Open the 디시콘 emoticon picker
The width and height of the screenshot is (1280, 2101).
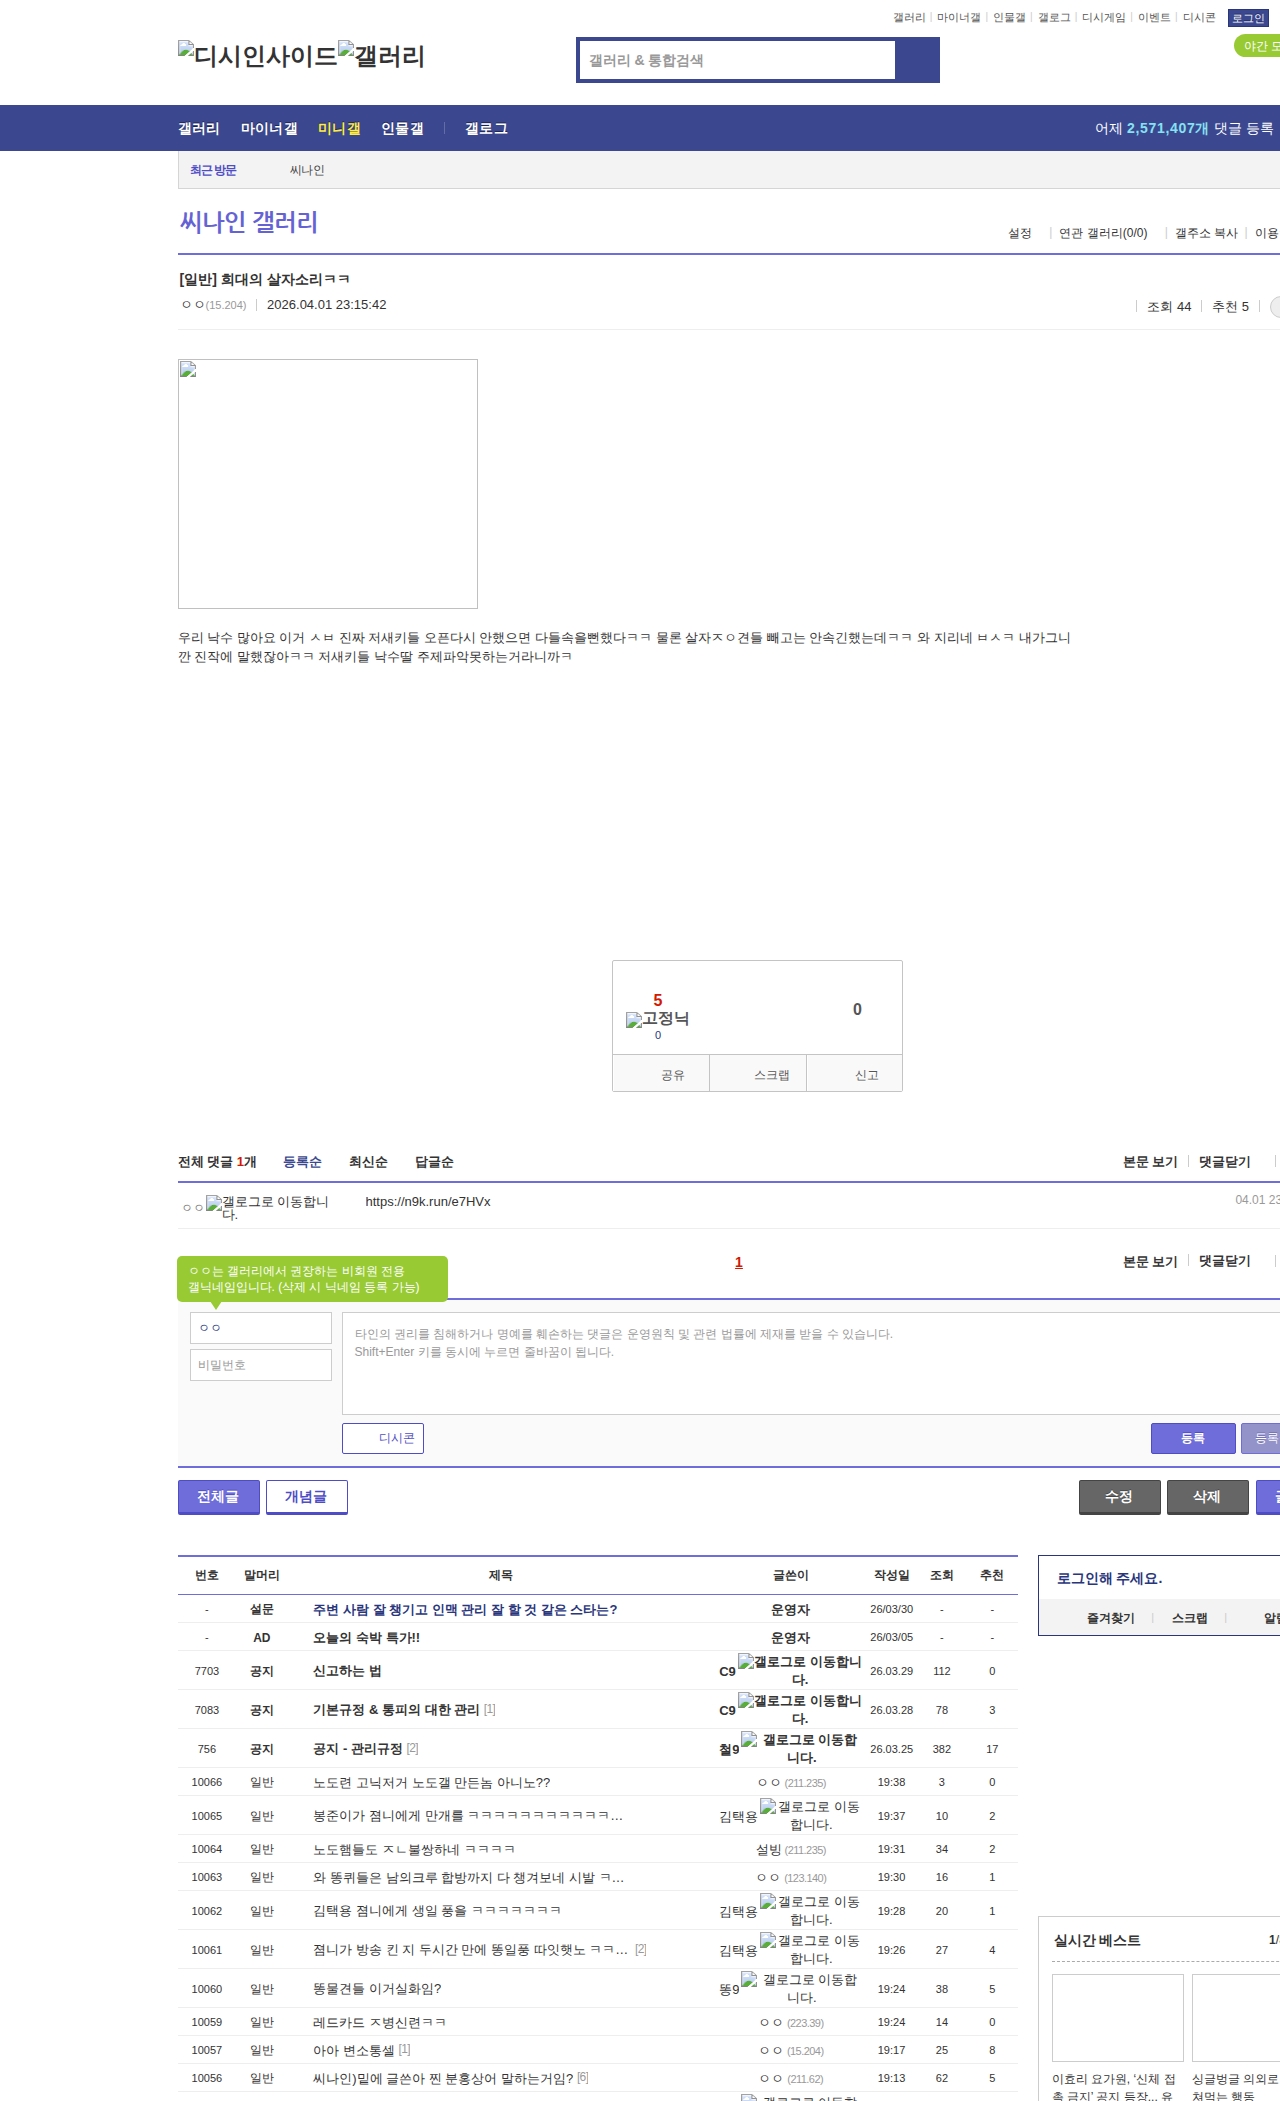pyautogui.click(x=383, y=1438)
